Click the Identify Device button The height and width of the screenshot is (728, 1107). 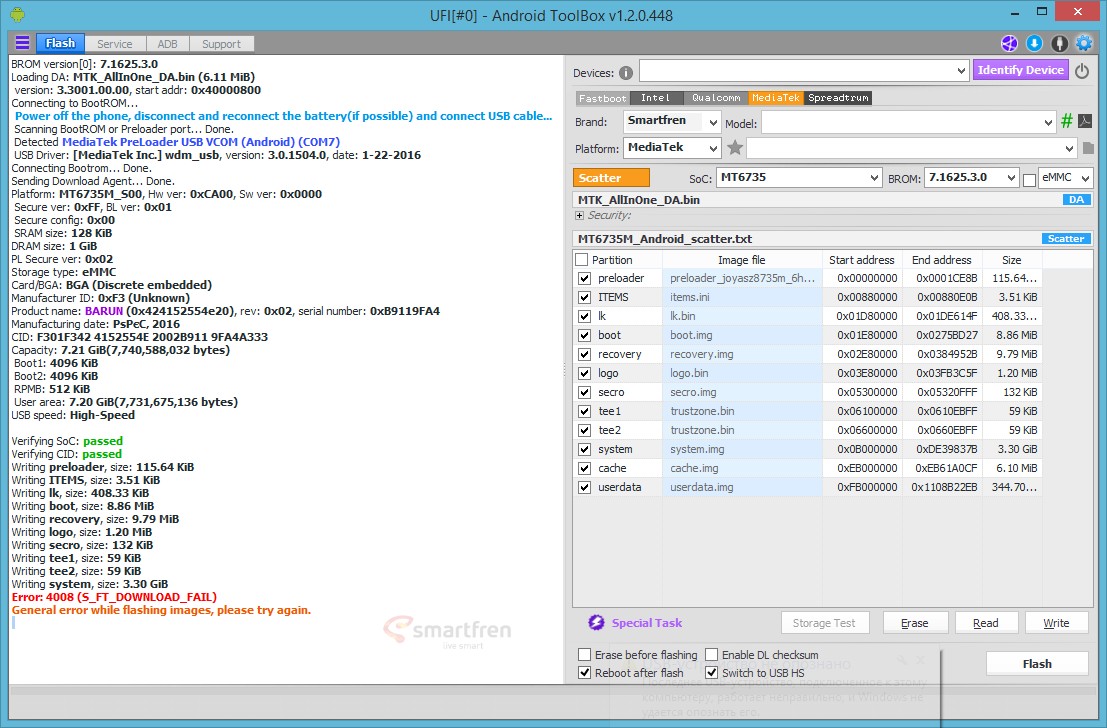(x=1020, y=70)
